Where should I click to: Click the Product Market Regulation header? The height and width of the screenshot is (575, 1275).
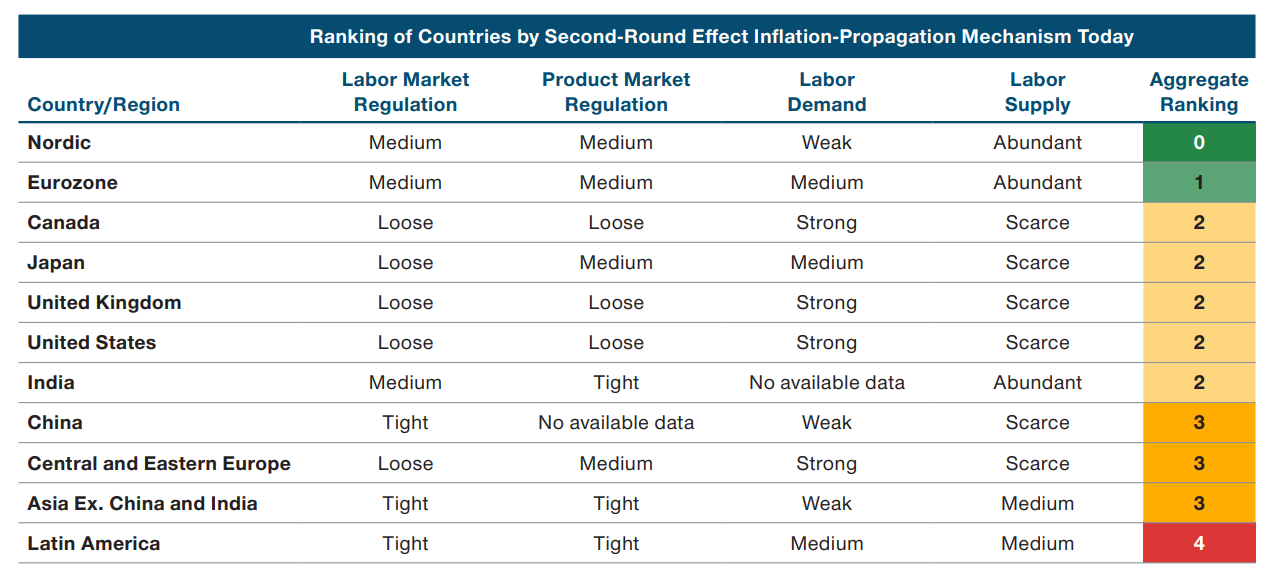(616, 92)
